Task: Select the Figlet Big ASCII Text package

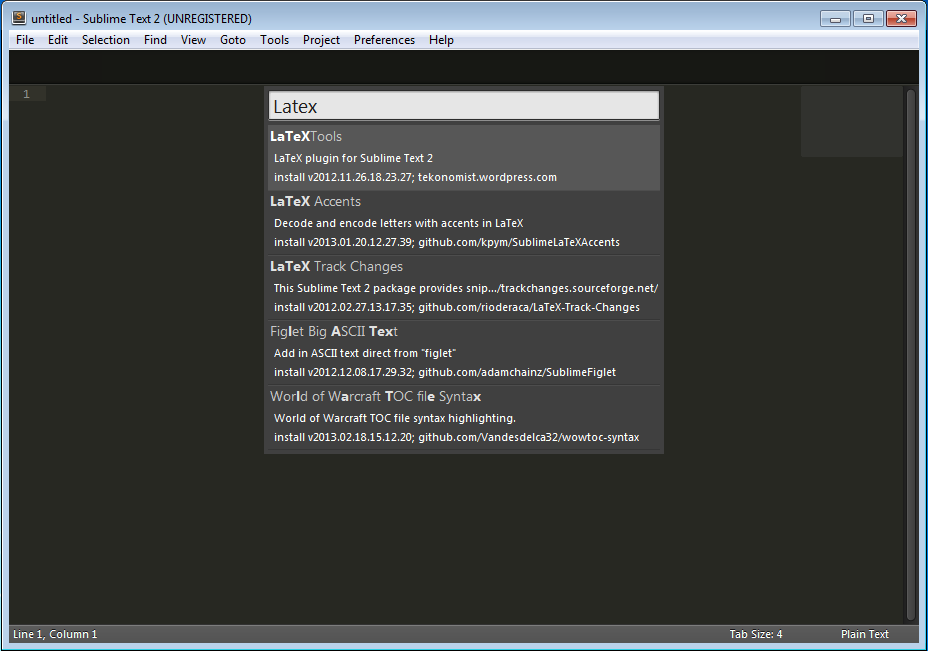Action: coord(464,353)
